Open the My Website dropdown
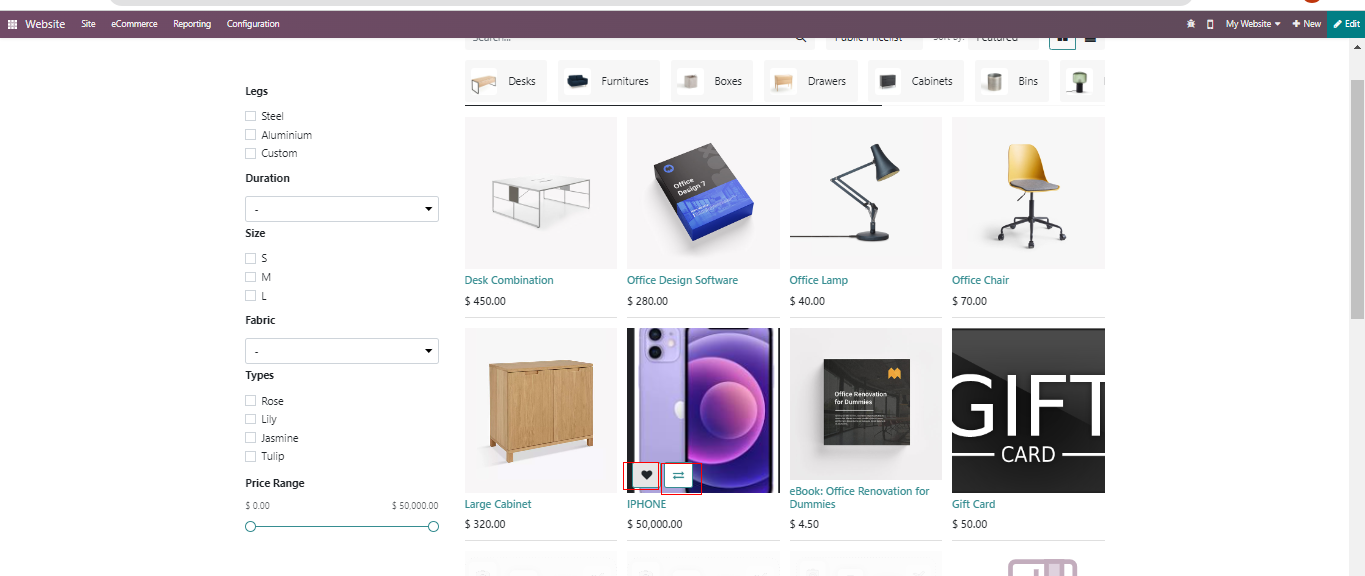Screen dimensions: 1365x576 pos(1253,24)
